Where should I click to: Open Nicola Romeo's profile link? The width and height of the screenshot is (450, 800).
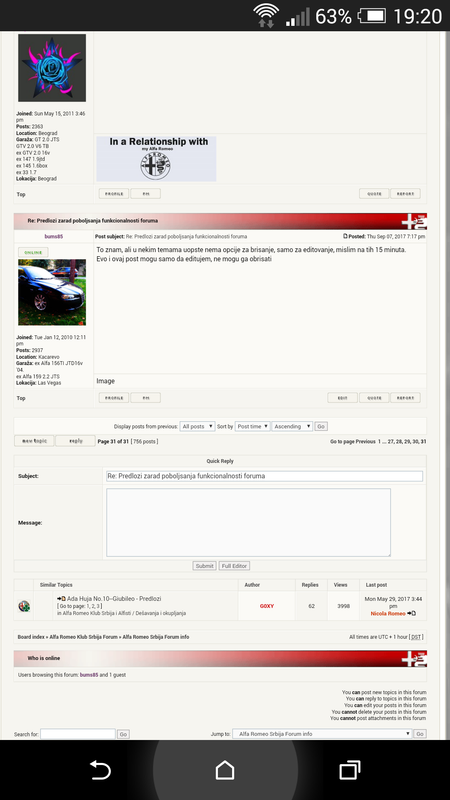(388, 613)
